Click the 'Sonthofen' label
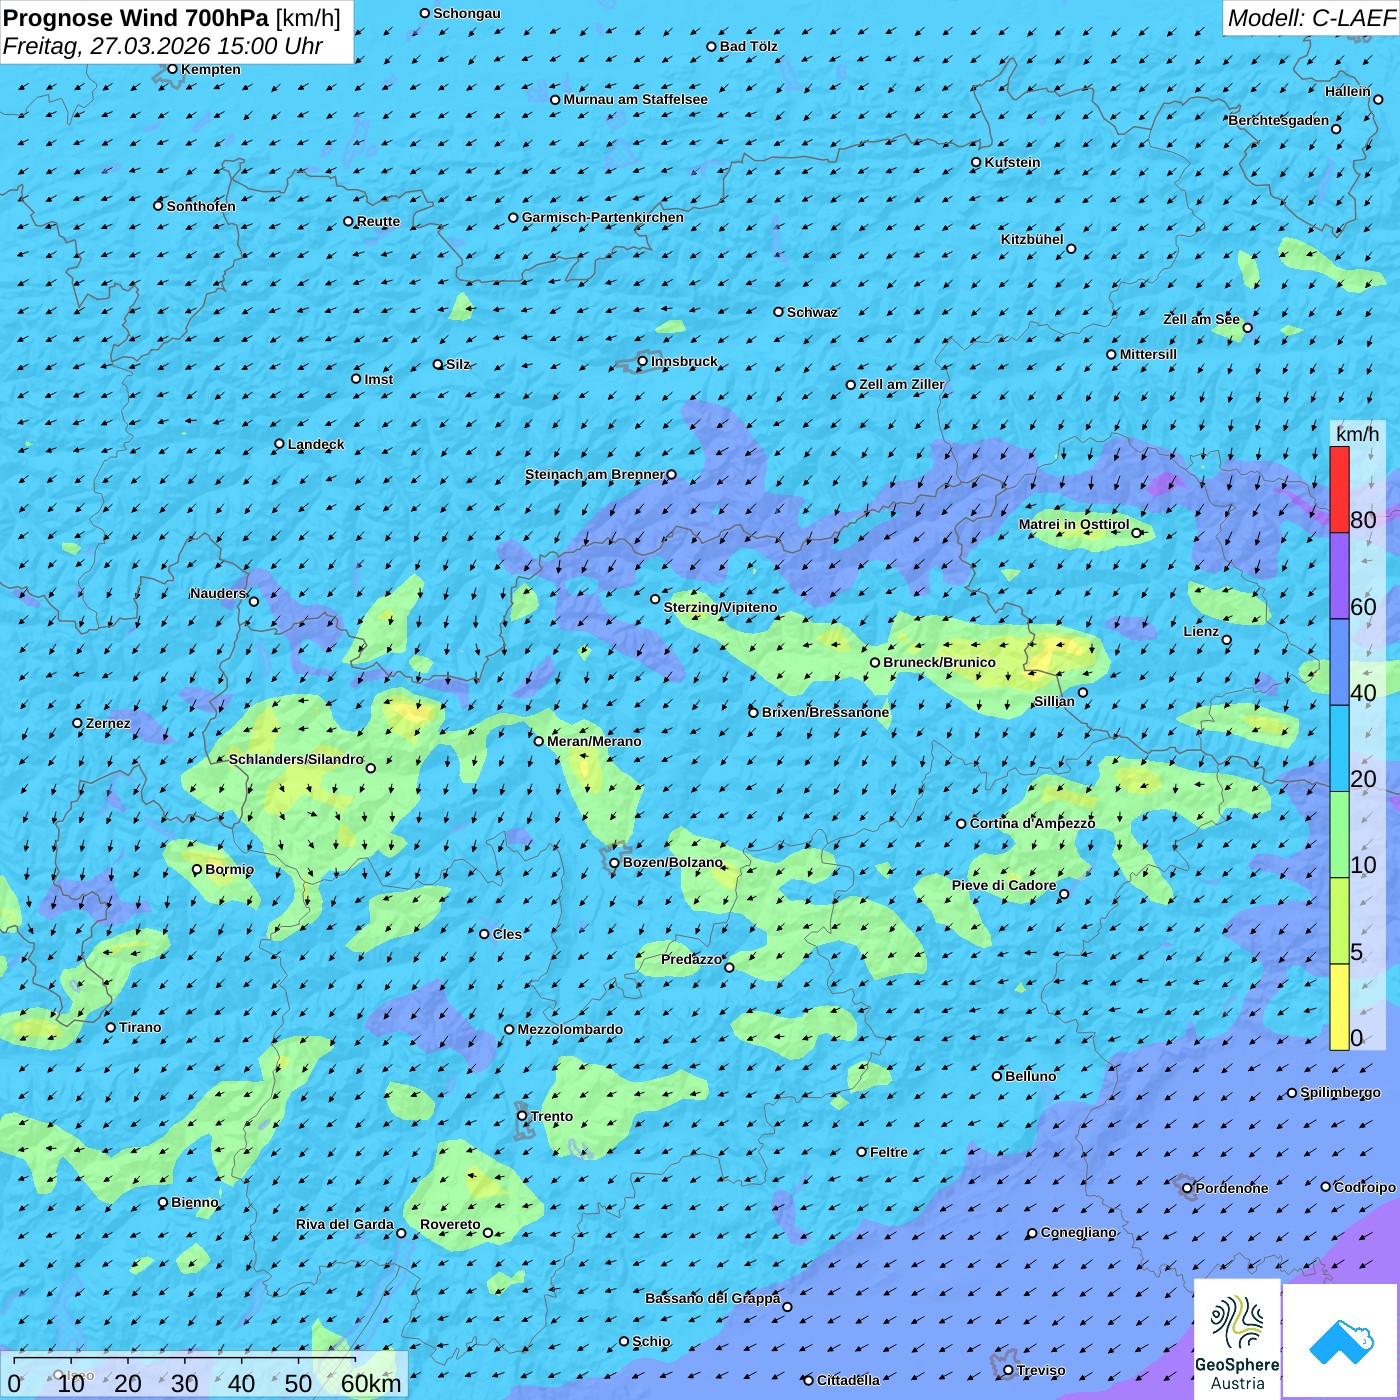The width and height of the screenshot is (1400, 1400). pyautogui.click(x=201, y=207)
